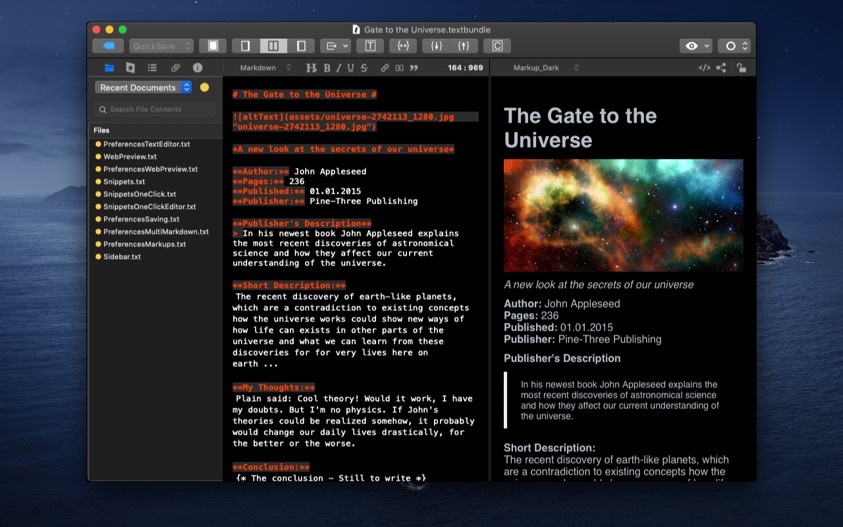Click the 'Publisher's Description' heading in the preview
Viewport: 843px width, 527px height.
[562, 358]
